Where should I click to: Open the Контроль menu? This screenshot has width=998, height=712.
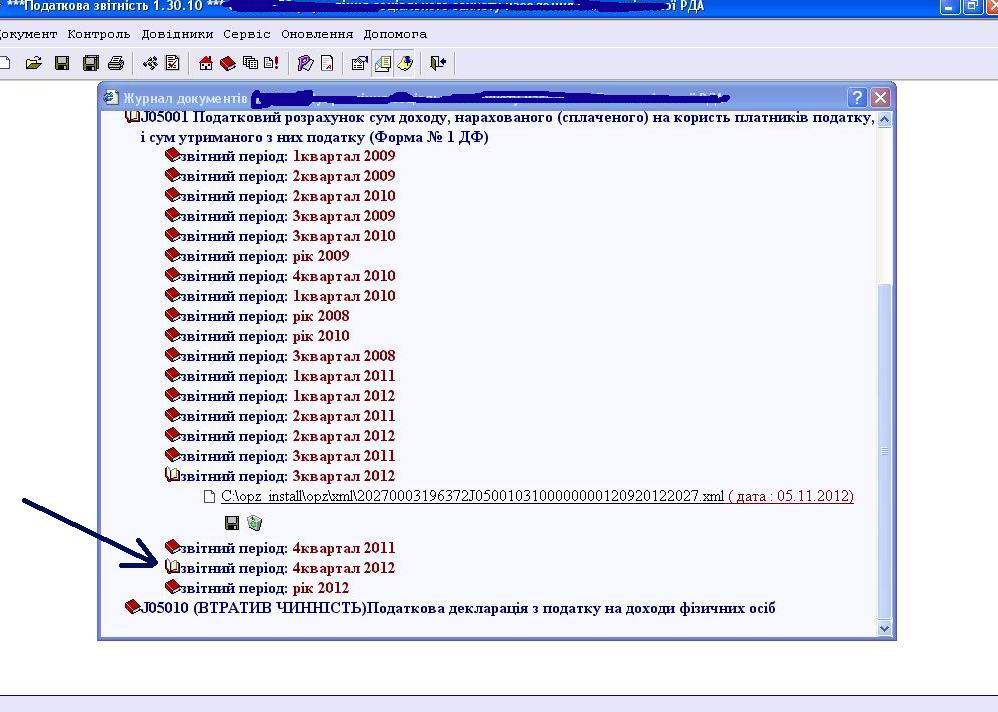(x=99, y=33)
